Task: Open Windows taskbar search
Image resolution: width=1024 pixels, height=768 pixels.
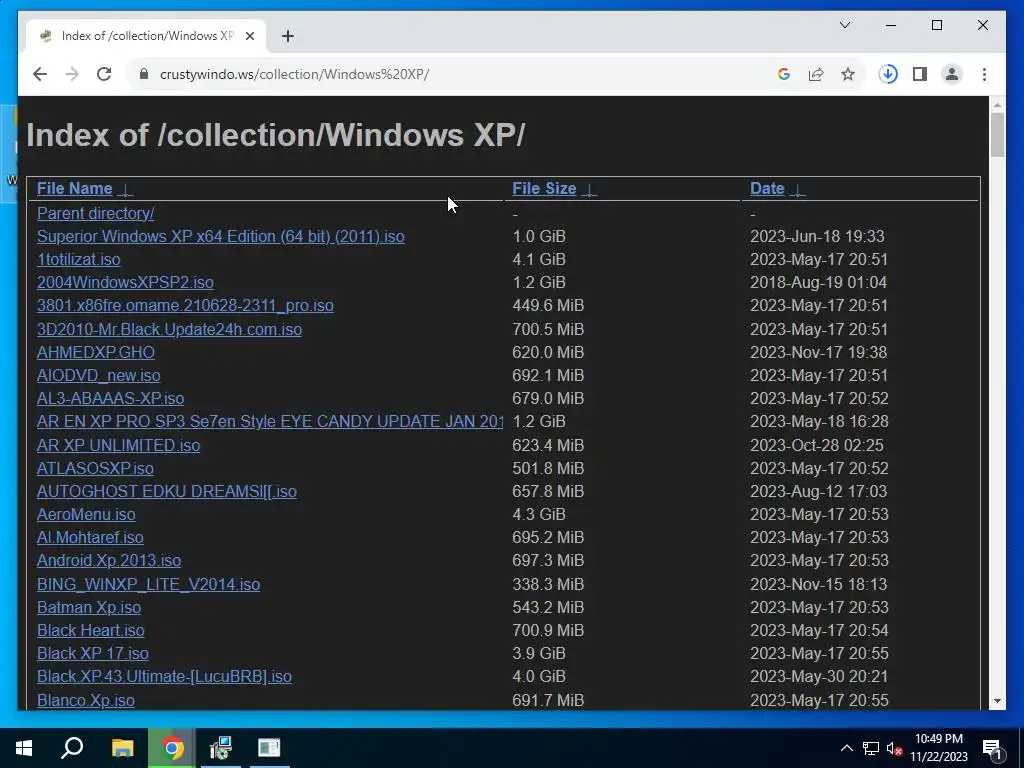Action: pyautogui.click(x=72, y=748)
